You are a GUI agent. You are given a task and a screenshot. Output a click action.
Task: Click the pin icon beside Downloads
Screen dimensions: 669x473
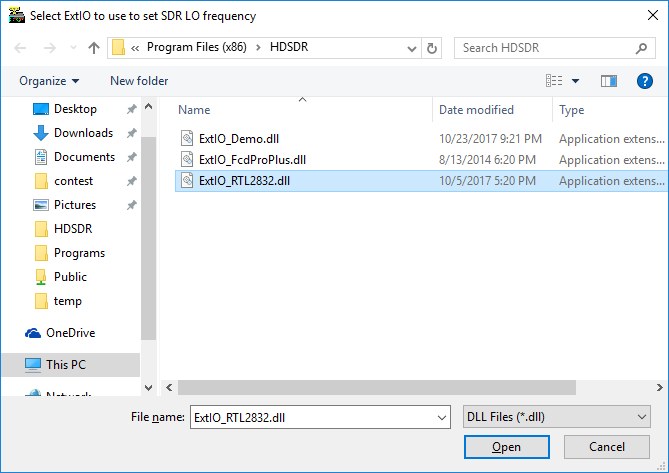coord(131,133)
